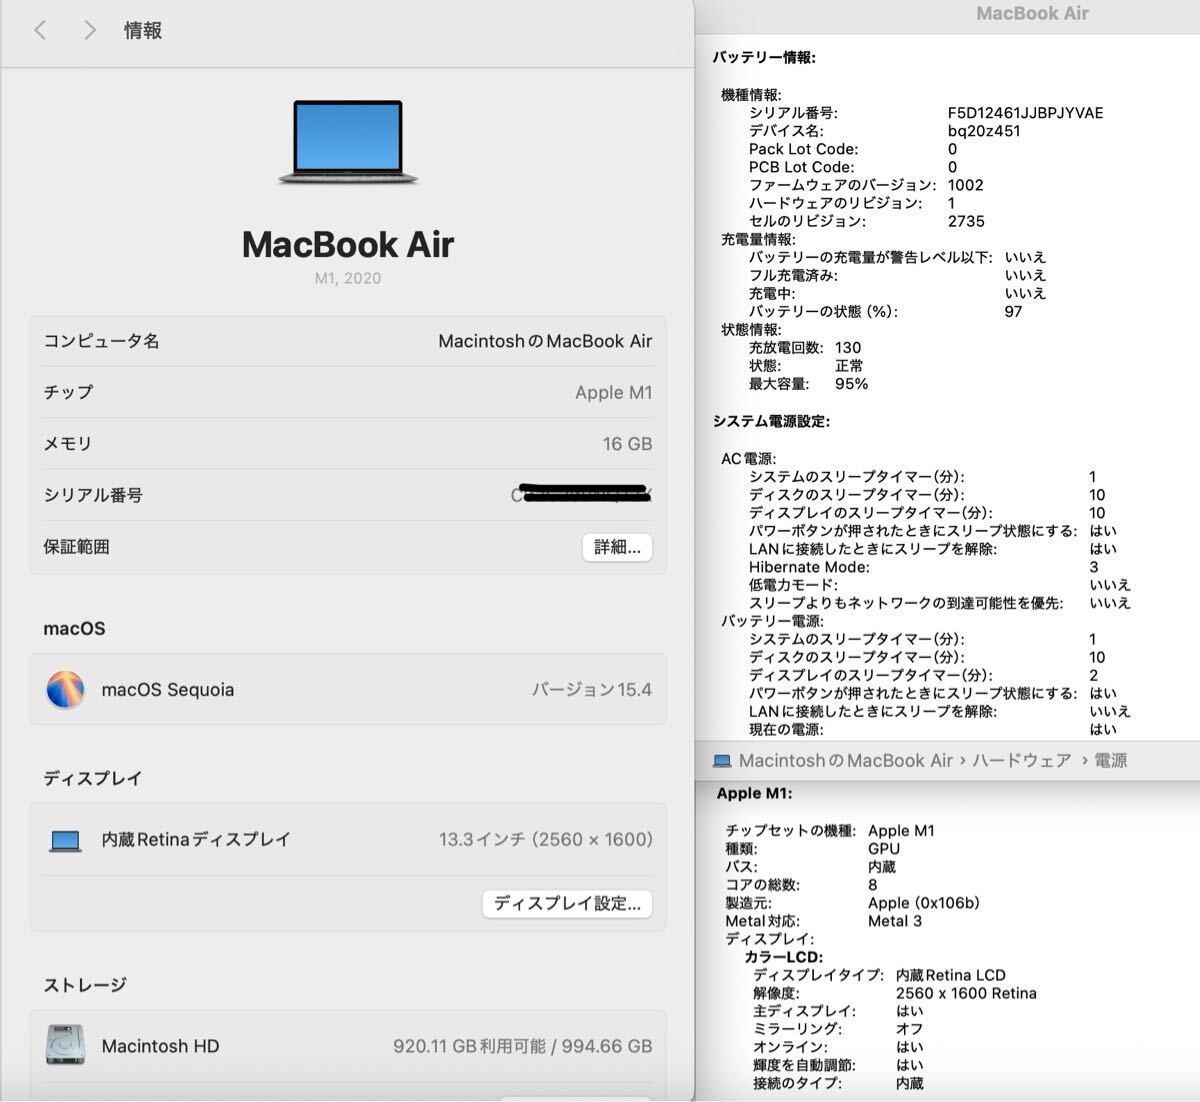Click the 内蔵Retina LCD display type
1200x1102 pixels.
click(951, 975)
